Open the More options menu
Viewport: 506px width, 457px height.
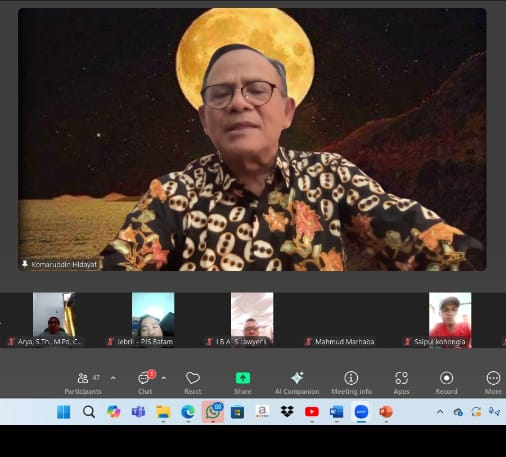[493, 383]
